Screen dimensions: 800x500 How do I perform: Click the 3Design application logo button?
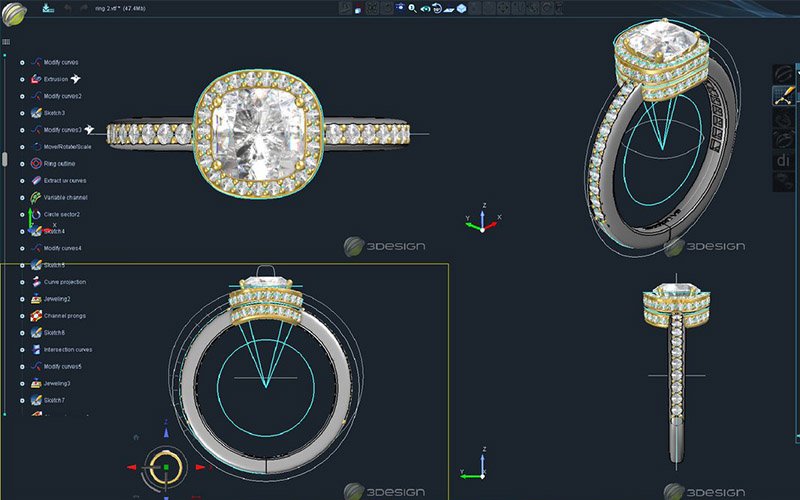click(14, 11)
